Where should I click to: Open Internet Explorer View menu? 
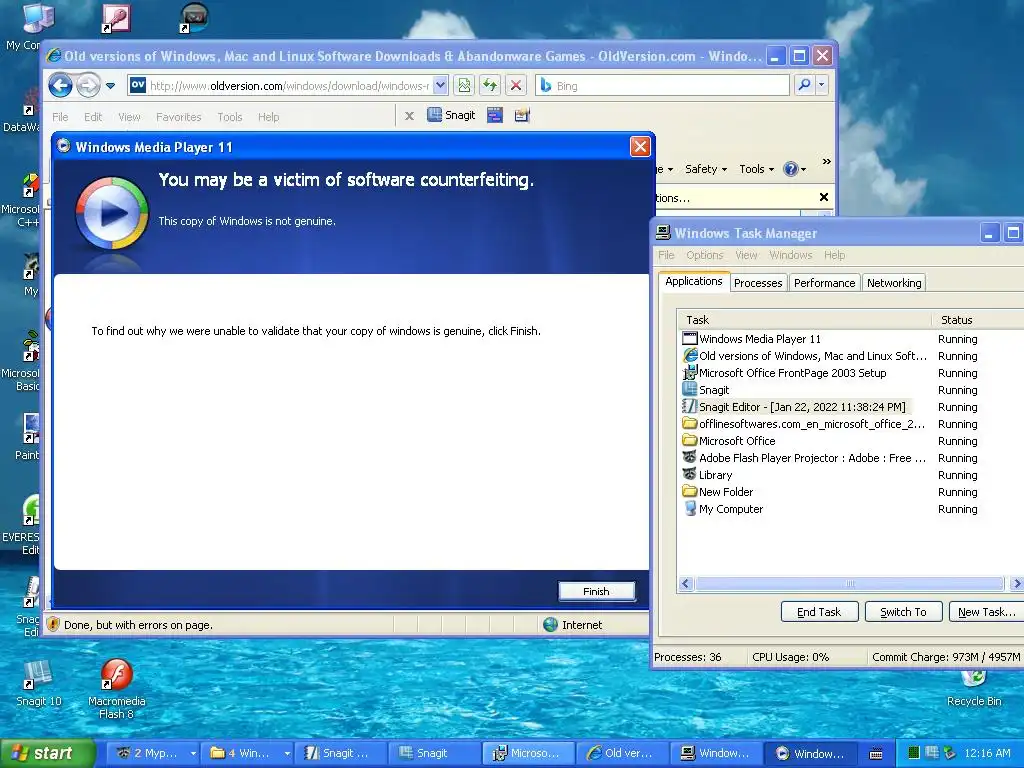(129, 117)
